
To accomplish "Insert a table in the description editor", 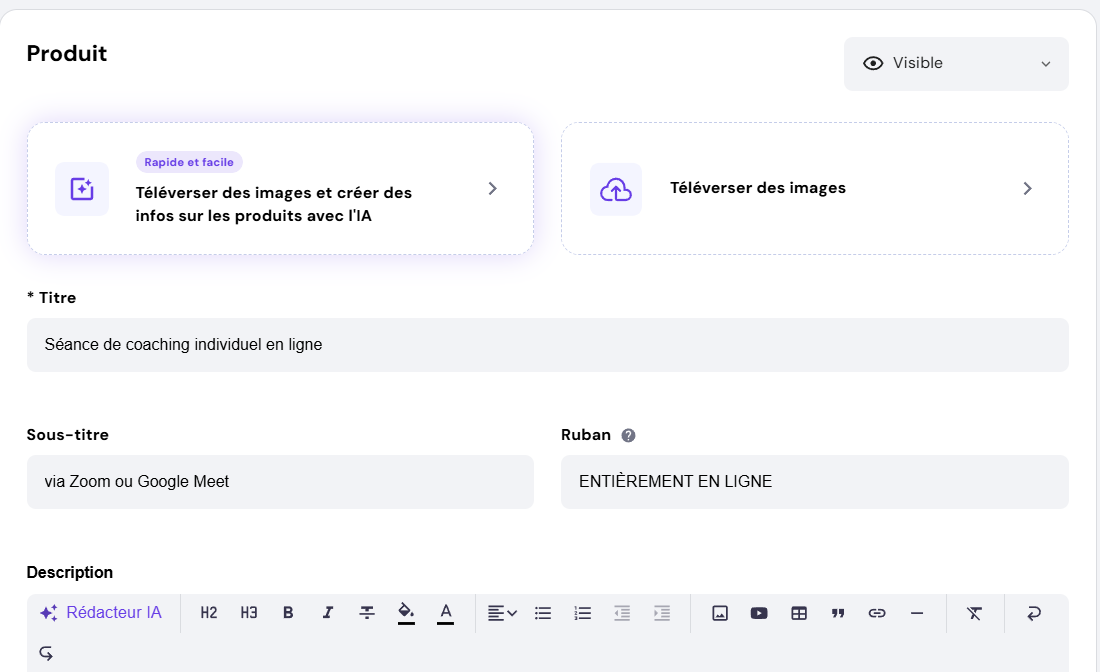I will (798, 612).
